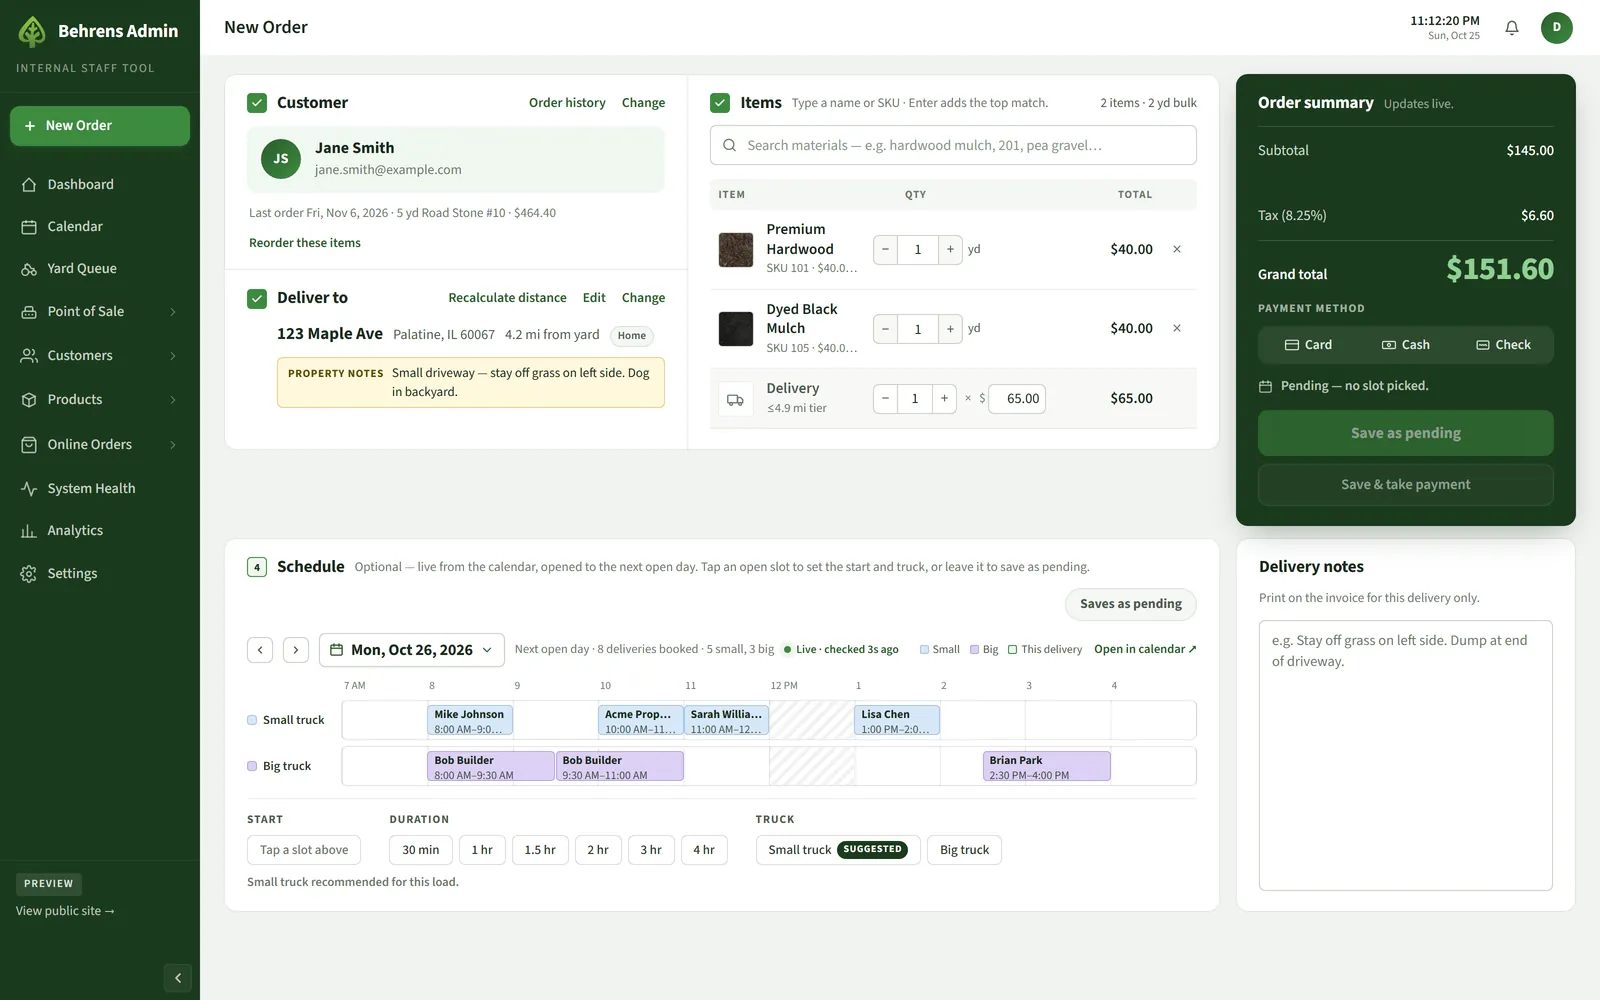Remove Dyed Black Mulch from the items

coord(1177,328)
